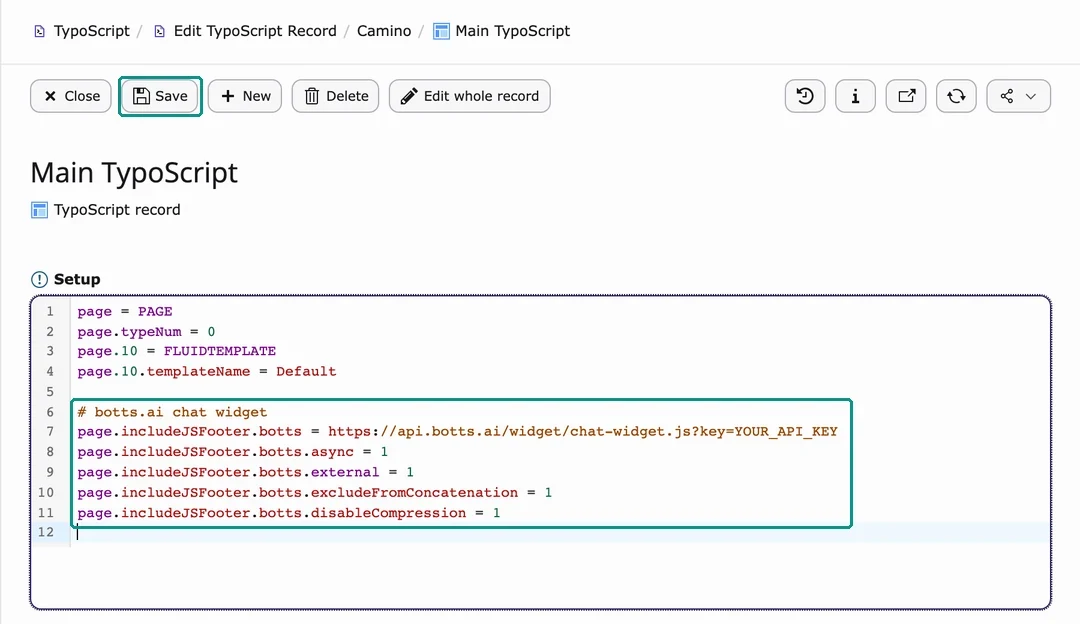Click line 'page.10.templateName = Default'
1080x624 pixels.
point(207,372)
